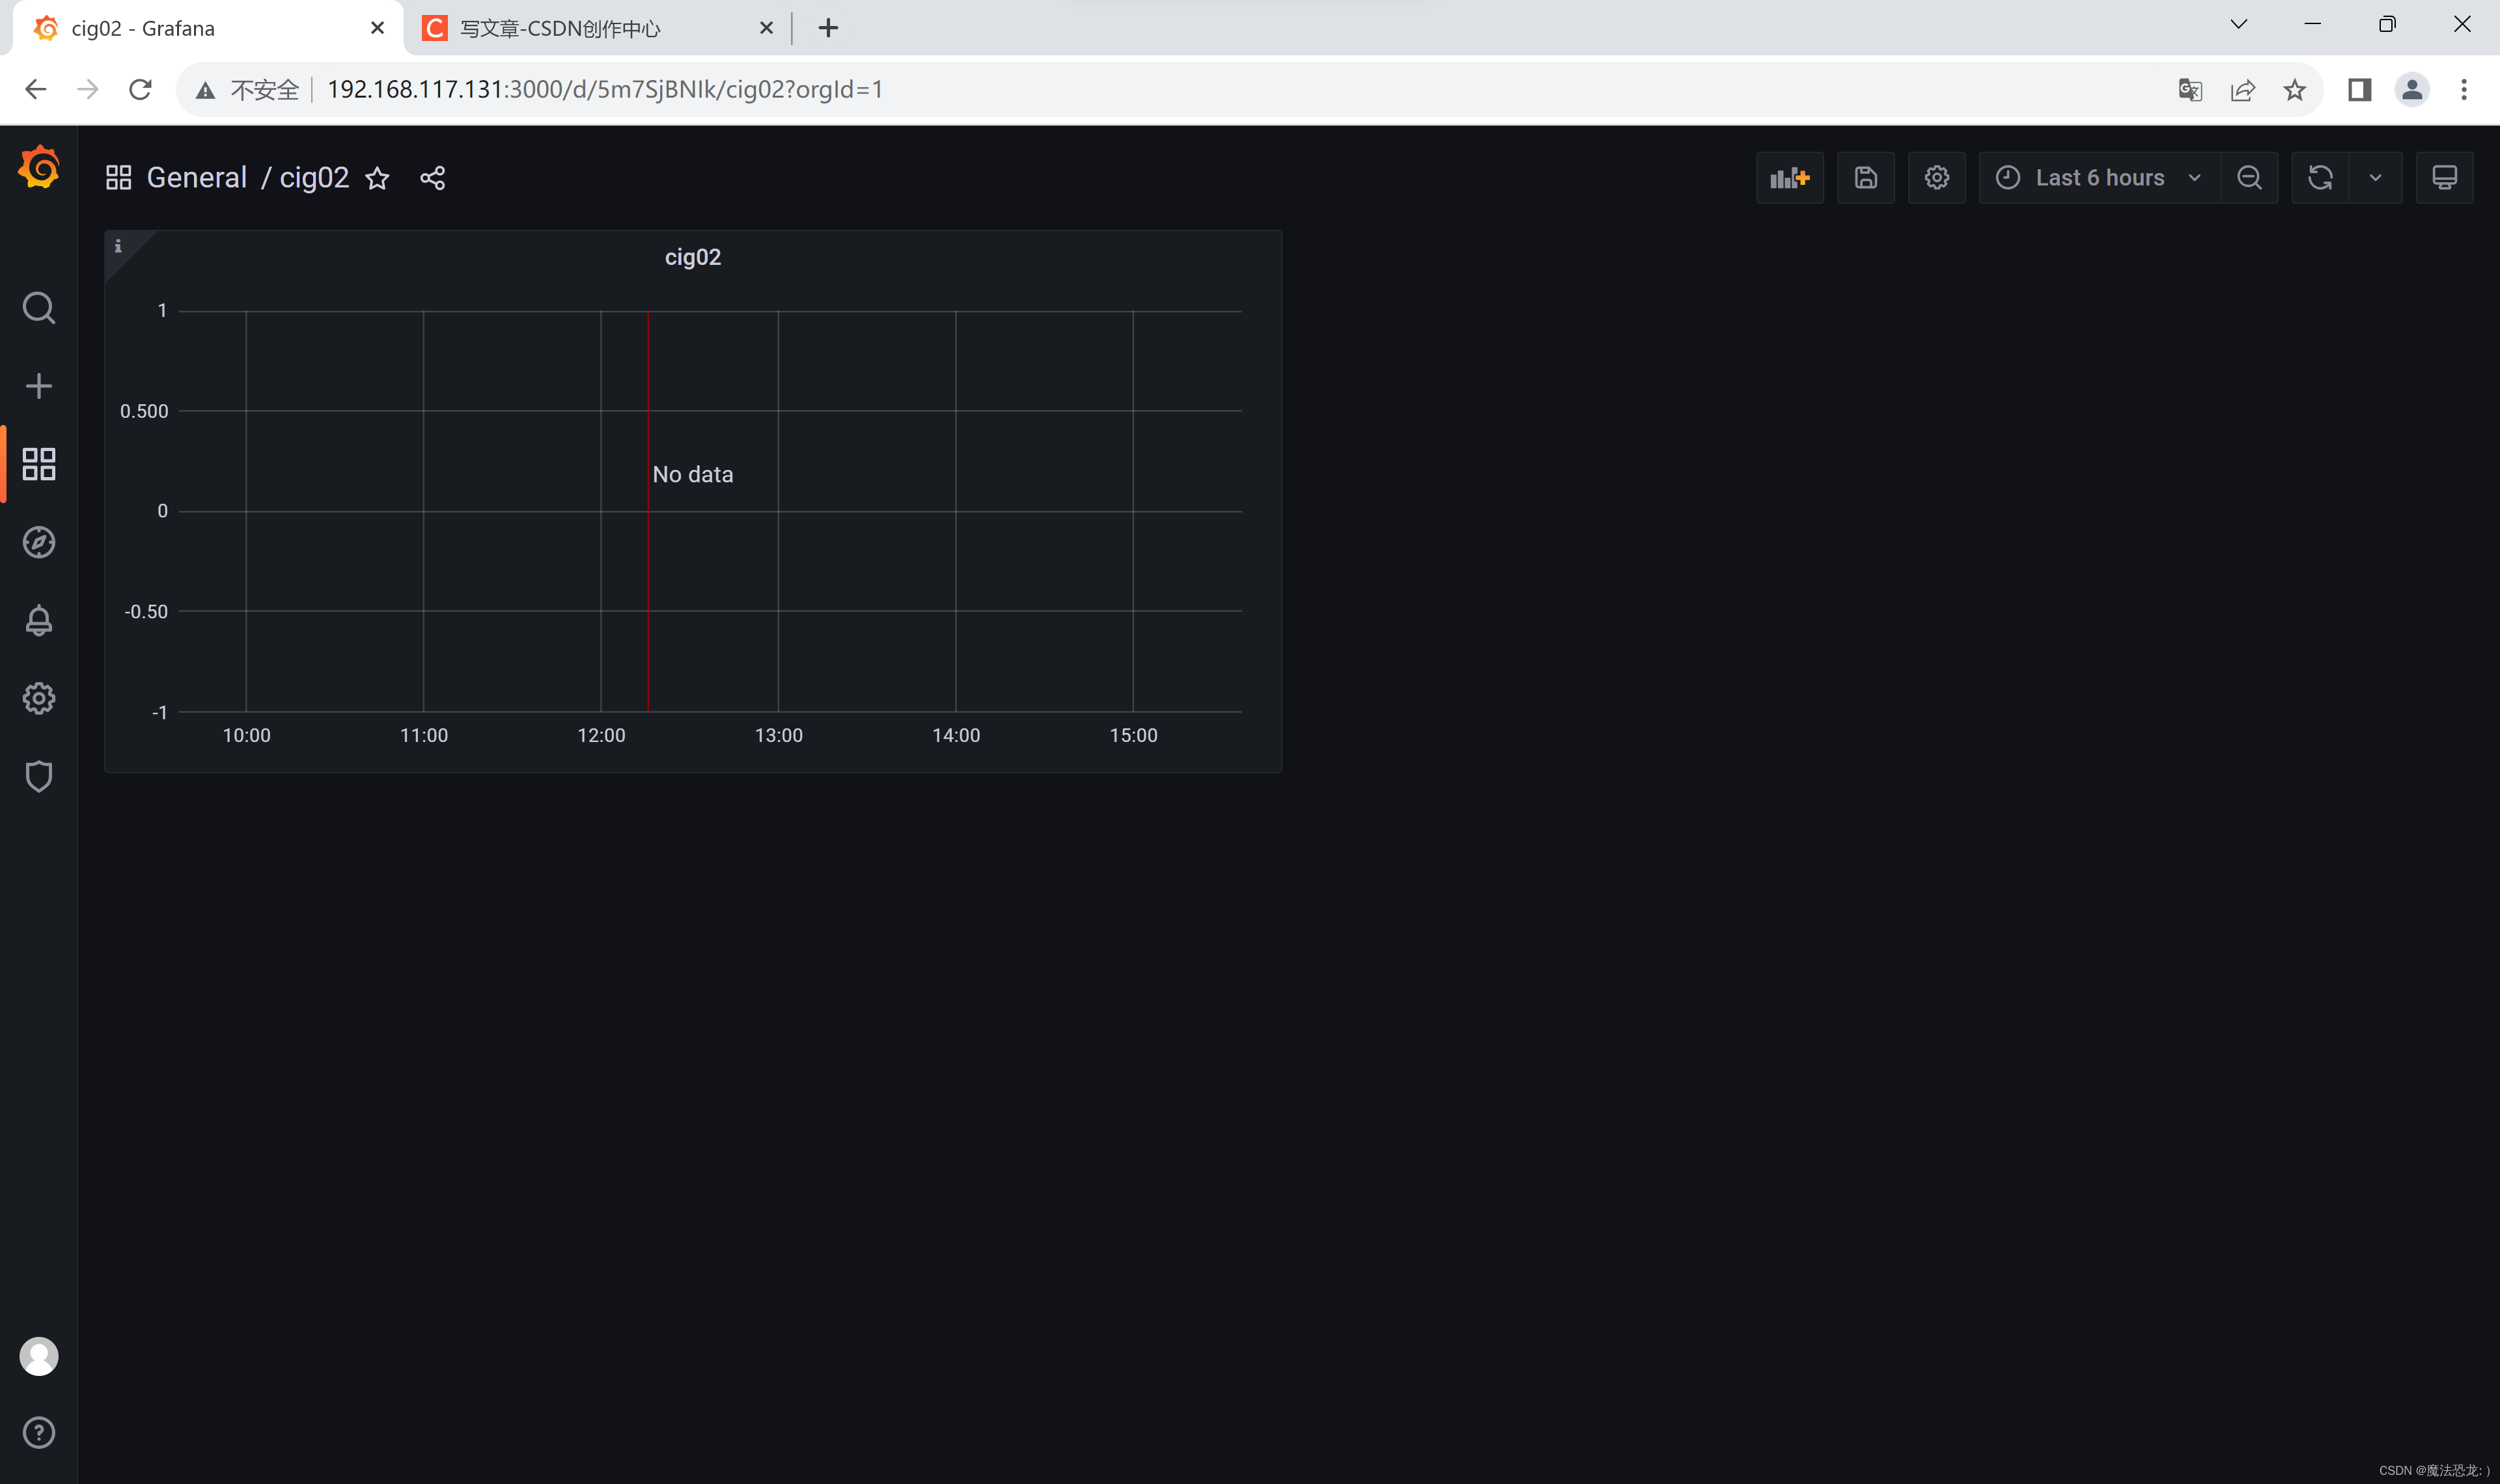
Task: Open dashboard settings gear in toolbar
Action: [x=1937, y=178]
